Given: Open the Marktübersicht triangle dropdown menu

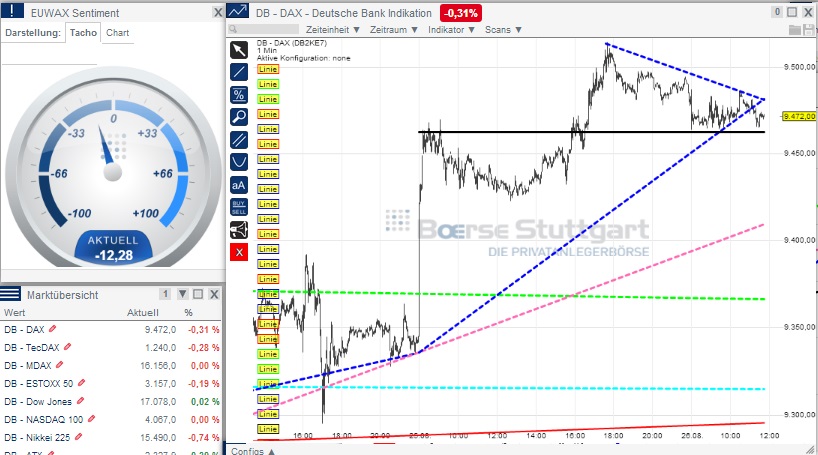Looking at the screenshot, I should pos(183,294).
